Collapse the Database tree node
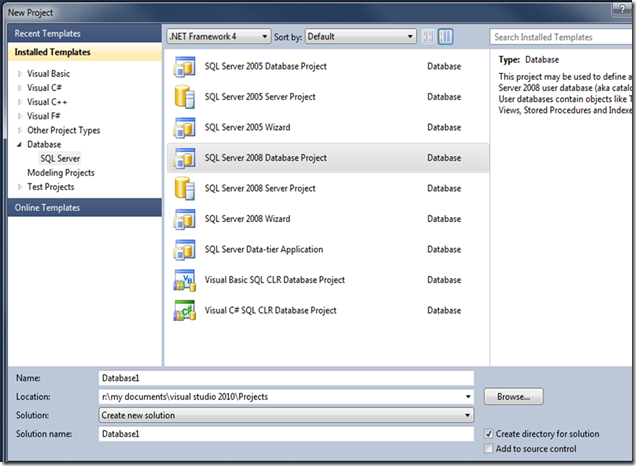 pos(19,145)
